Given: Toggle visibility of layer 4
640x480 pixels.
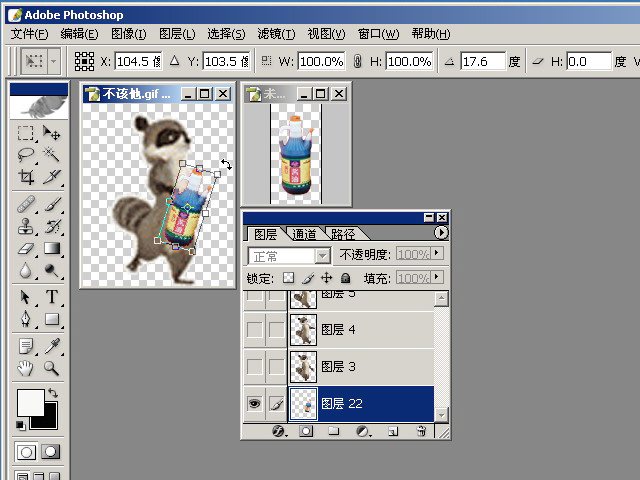Looking at the screenshot, I should 254,330.
